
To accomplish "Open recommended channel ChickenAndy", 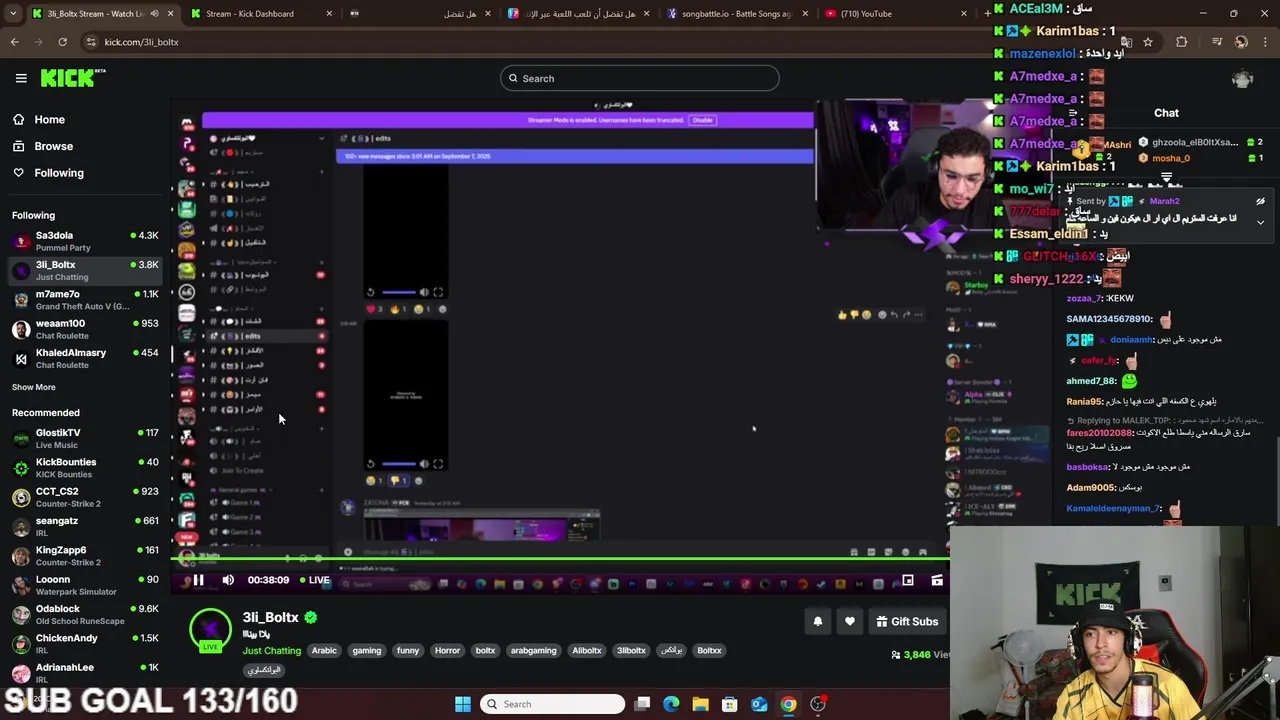I will [x=85, y=643].
